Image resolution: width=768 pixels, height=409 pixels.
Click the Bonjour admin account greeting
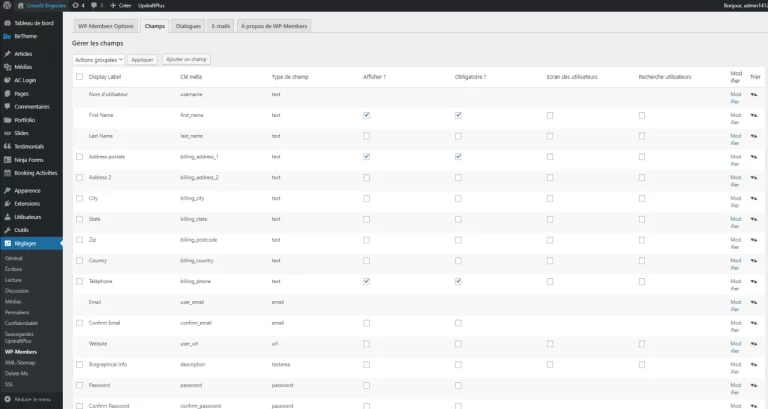(745, 5)
